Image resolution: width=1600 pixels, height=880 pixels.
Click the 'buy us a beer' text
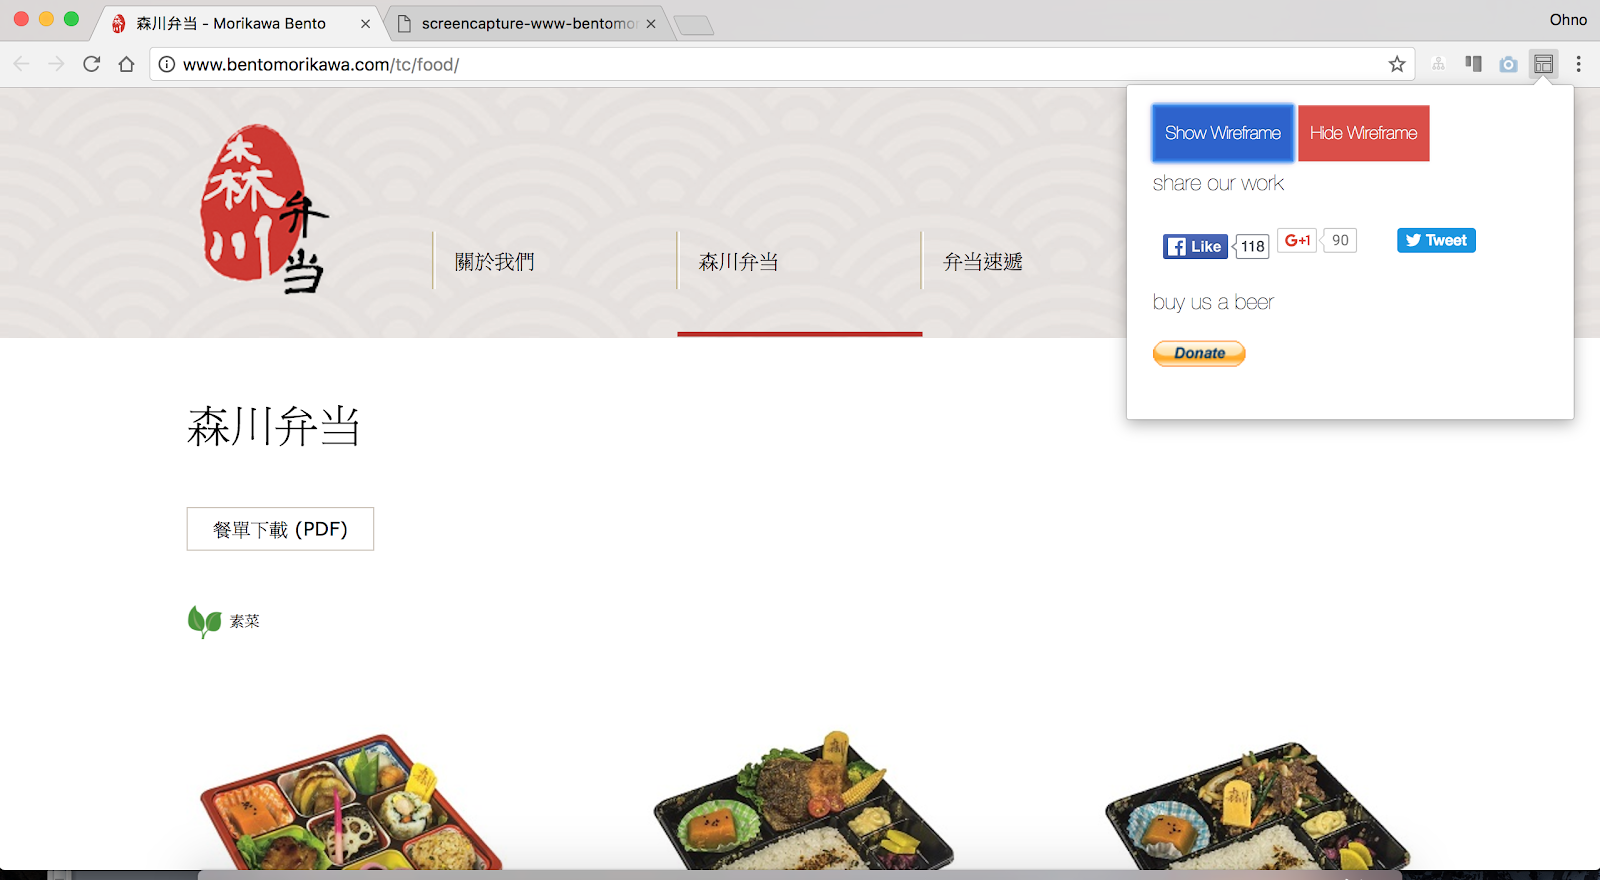1213,302
